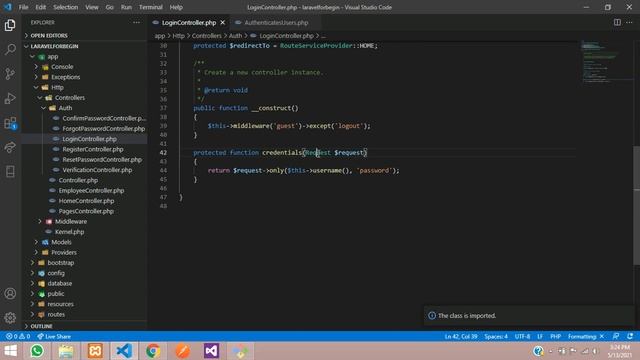Viewport: 640px width, 360px height.
Task: Open File Explorer from the taskbar
Action: (66, 351)
